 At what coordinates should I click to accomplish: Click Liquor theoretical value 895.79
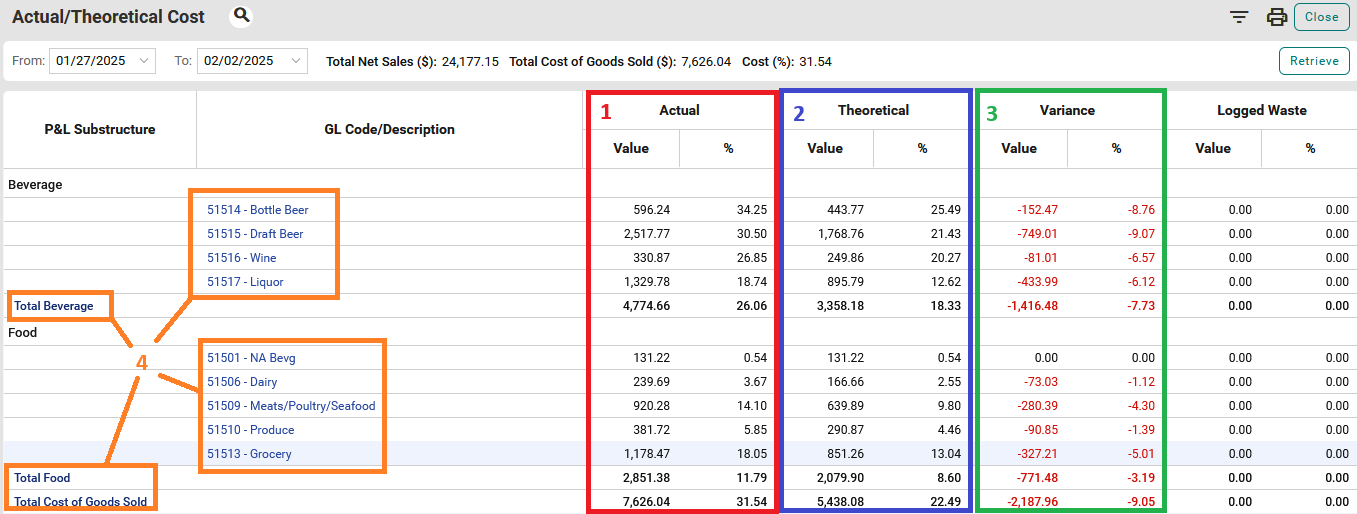point(846,282)
